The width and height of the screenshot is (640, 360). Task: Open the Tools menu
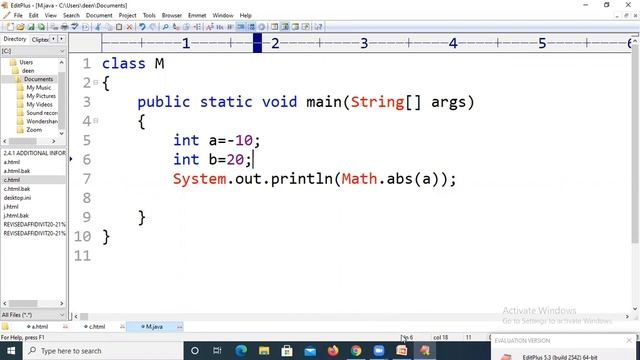coord(149,16)
